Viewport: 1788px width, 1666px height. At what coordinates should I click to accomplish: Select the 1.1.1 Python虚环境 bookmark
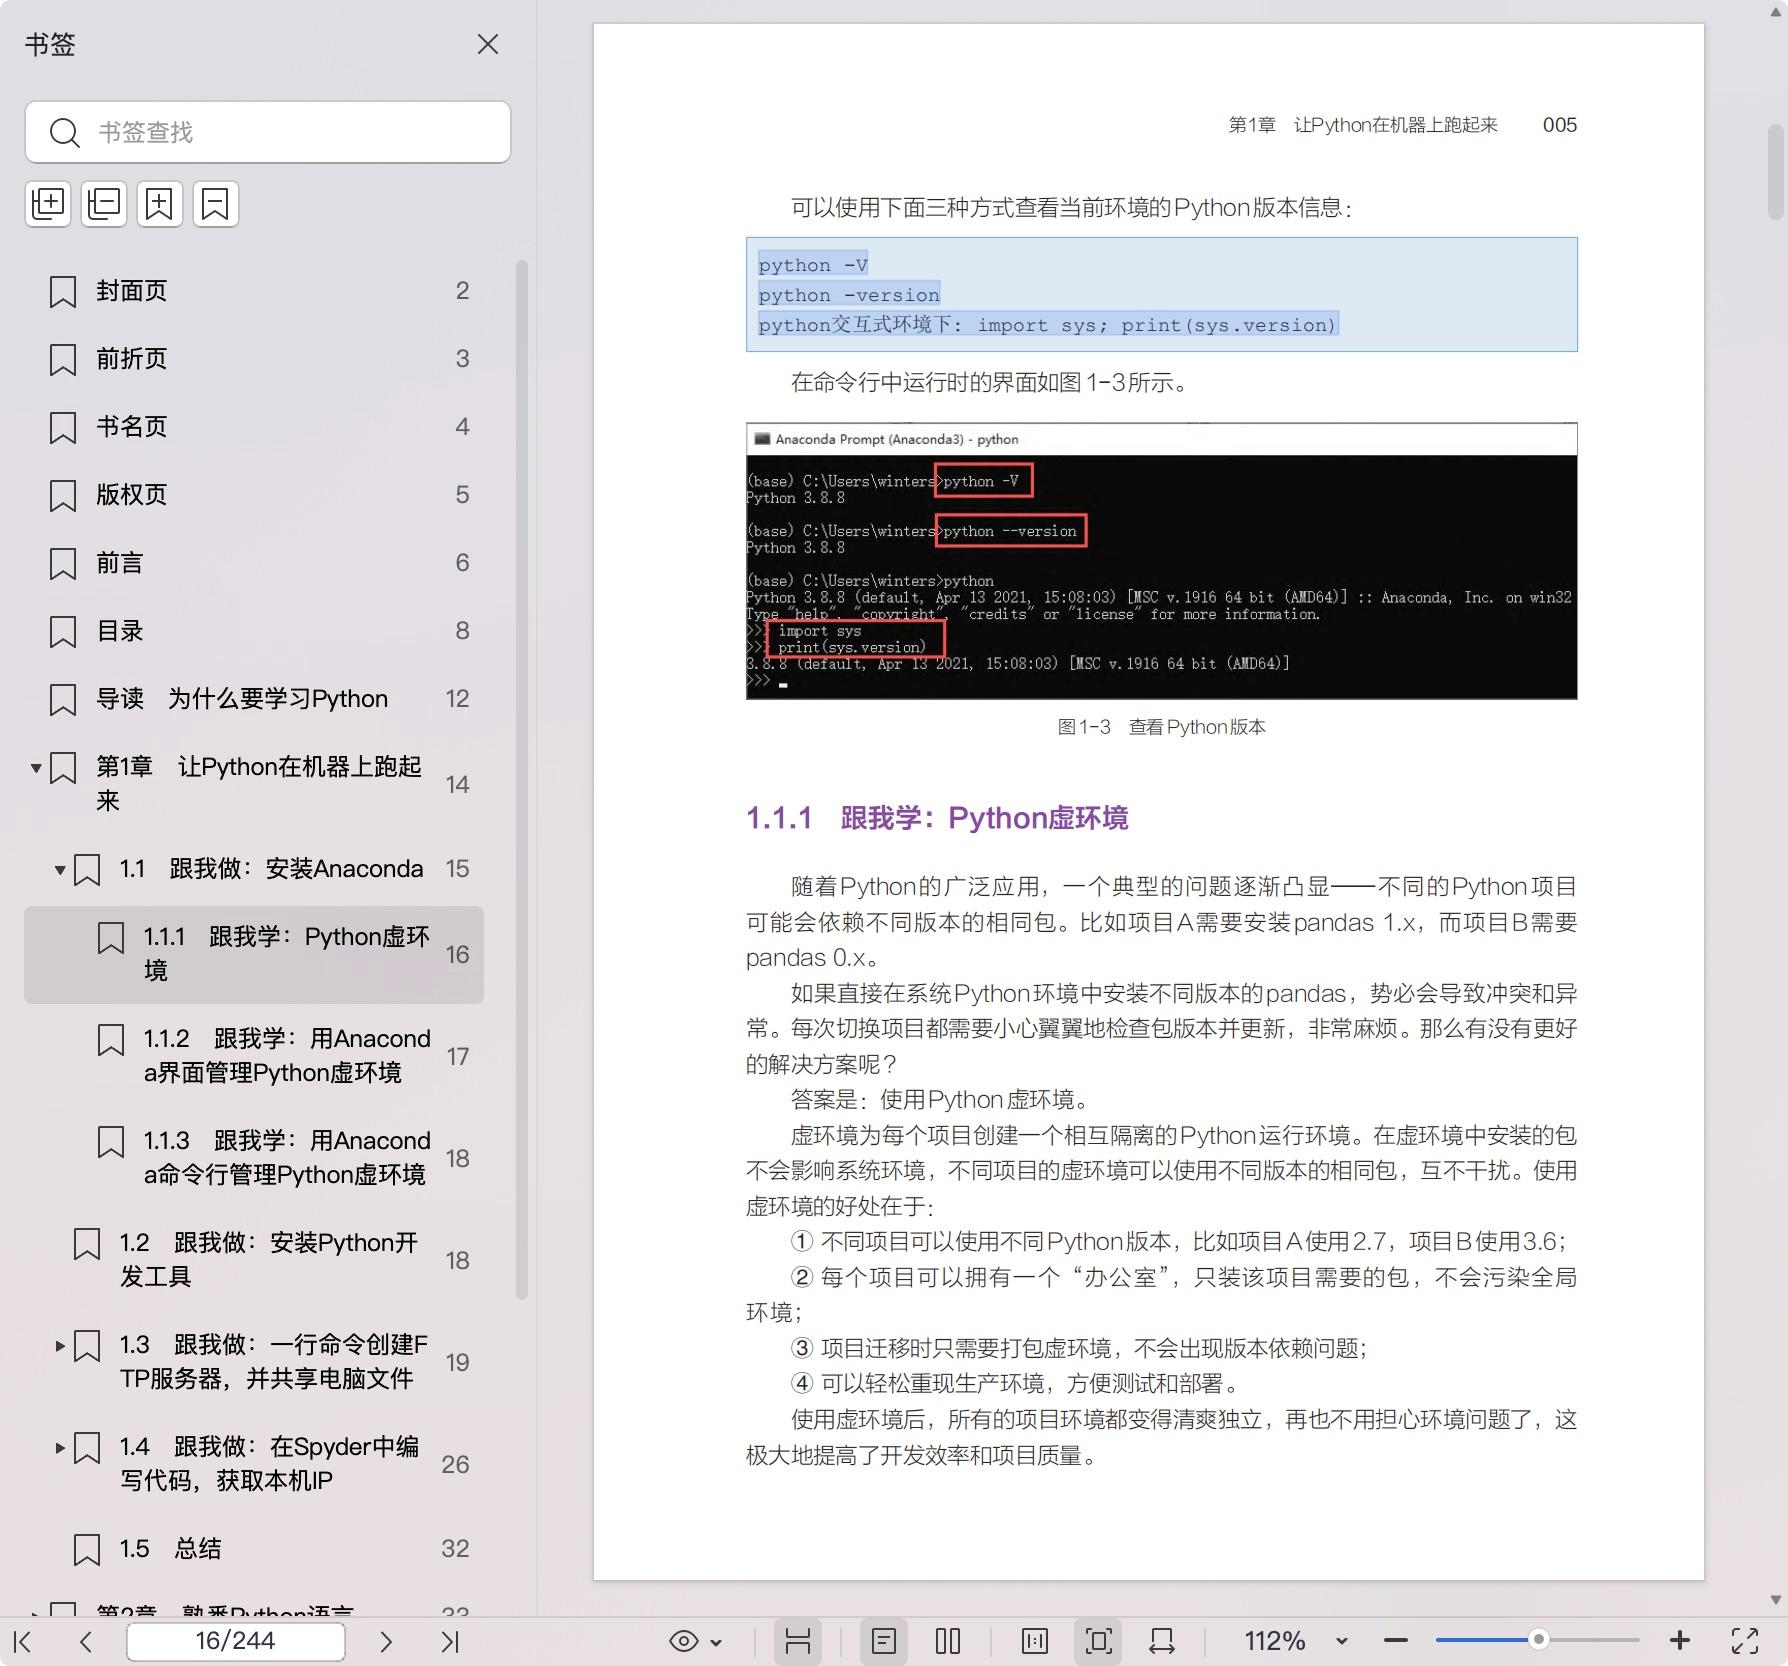(x=254, y=955)
